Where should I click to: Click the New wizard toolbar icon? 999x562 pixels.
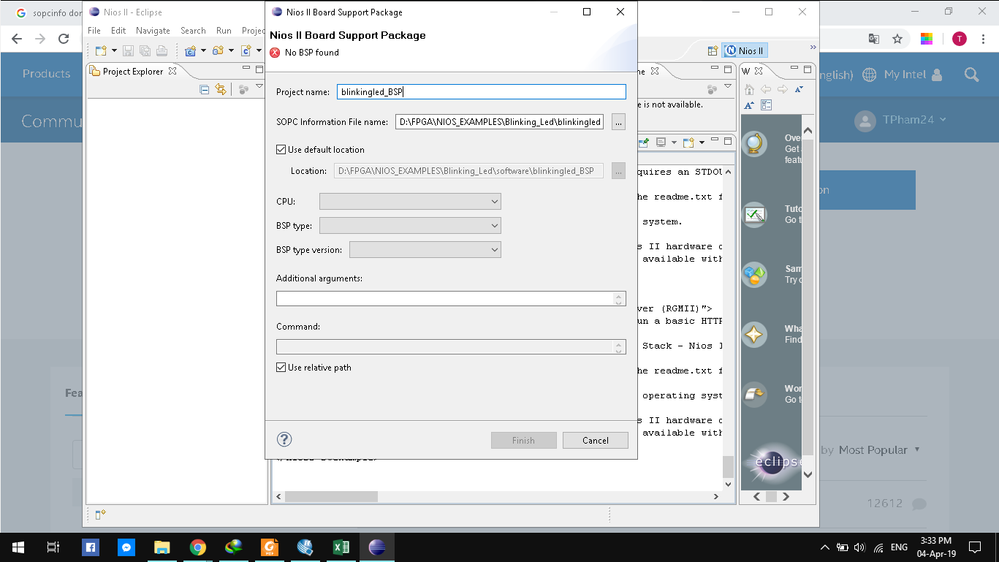tap(101, 51)
